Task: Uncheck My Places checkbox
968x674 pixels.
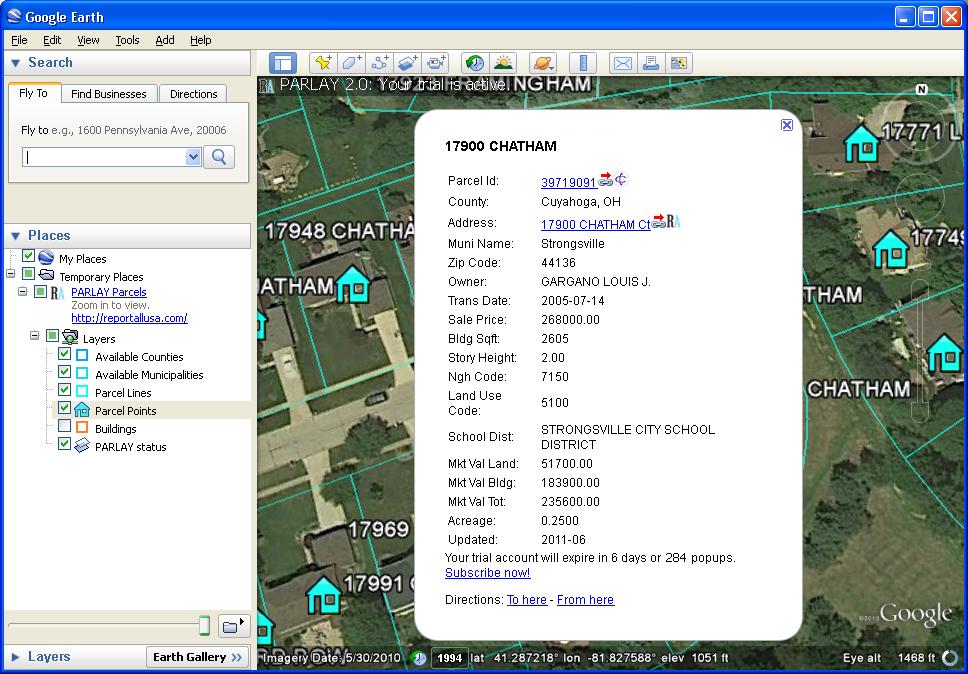Action: [x=28, y=256]
